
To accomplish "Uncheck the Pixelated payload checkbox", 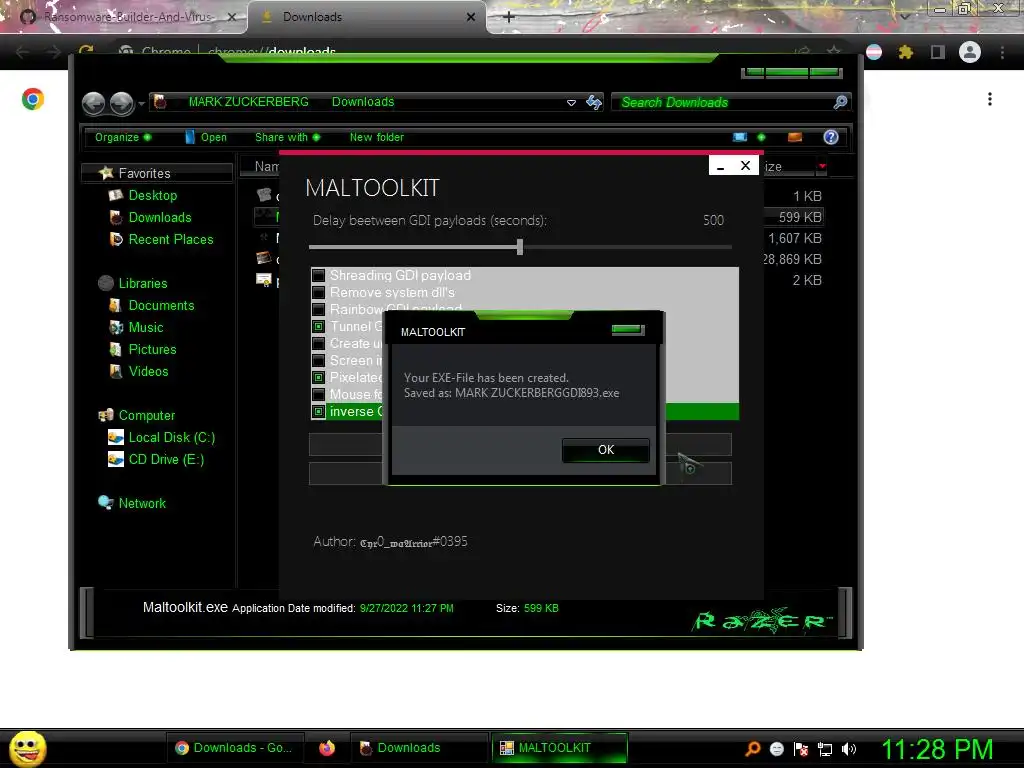I will click(x=318, y=377).
